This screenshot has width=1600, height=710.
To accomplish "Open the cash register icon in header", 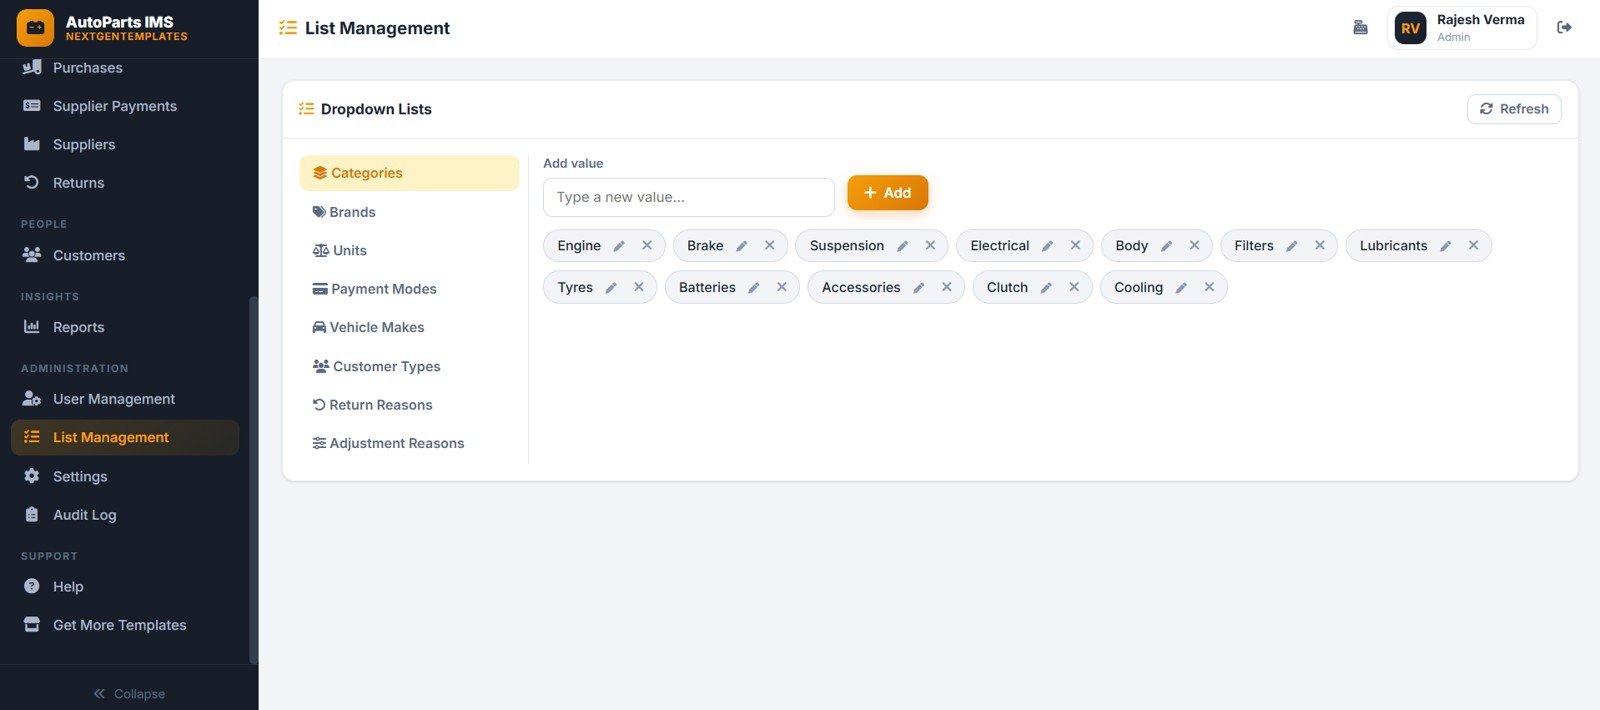I will pyautogui.click(x=1360, y=28).
